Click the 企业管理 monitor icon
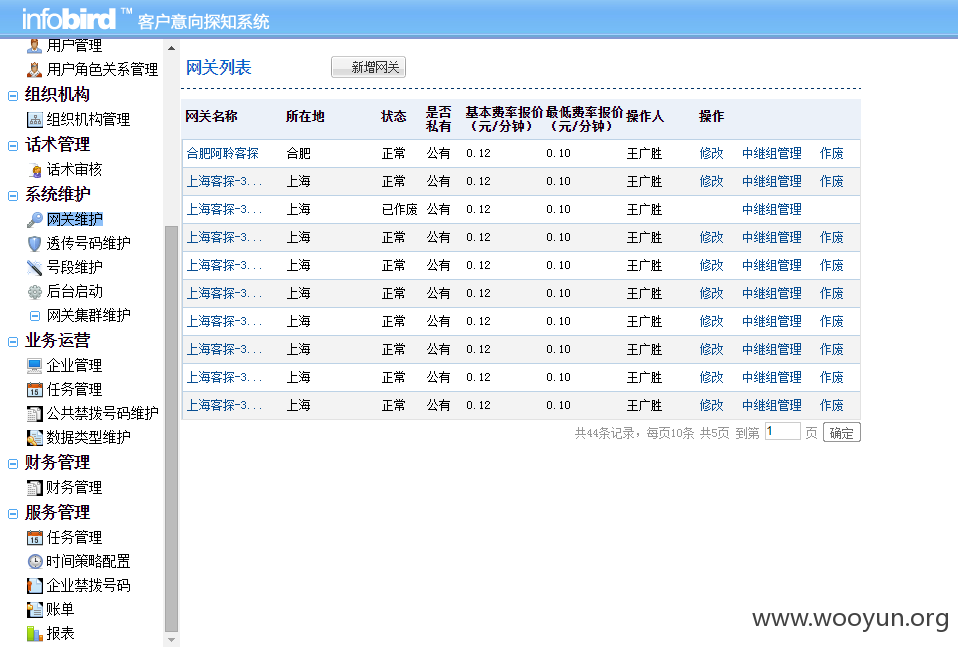This screenshot has height=647, width=958. point(35,366)
